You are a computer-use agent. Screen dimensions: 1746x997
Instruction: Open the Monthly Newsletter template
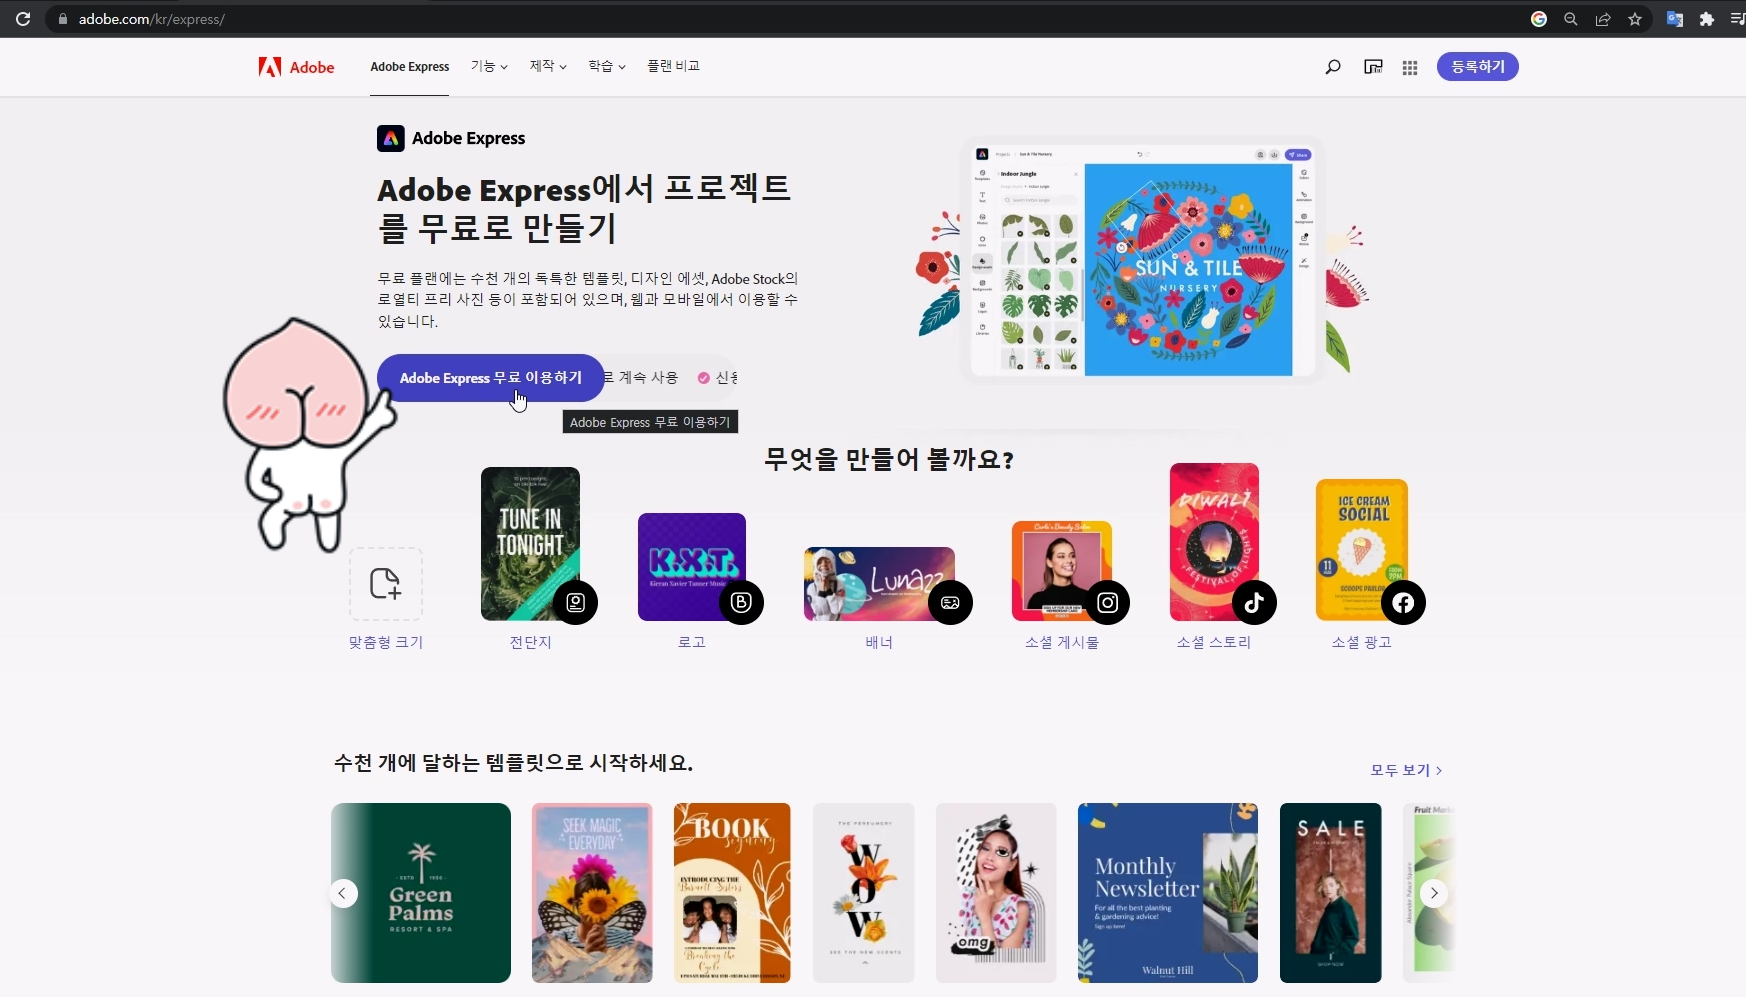click(x=1168, y=893)
